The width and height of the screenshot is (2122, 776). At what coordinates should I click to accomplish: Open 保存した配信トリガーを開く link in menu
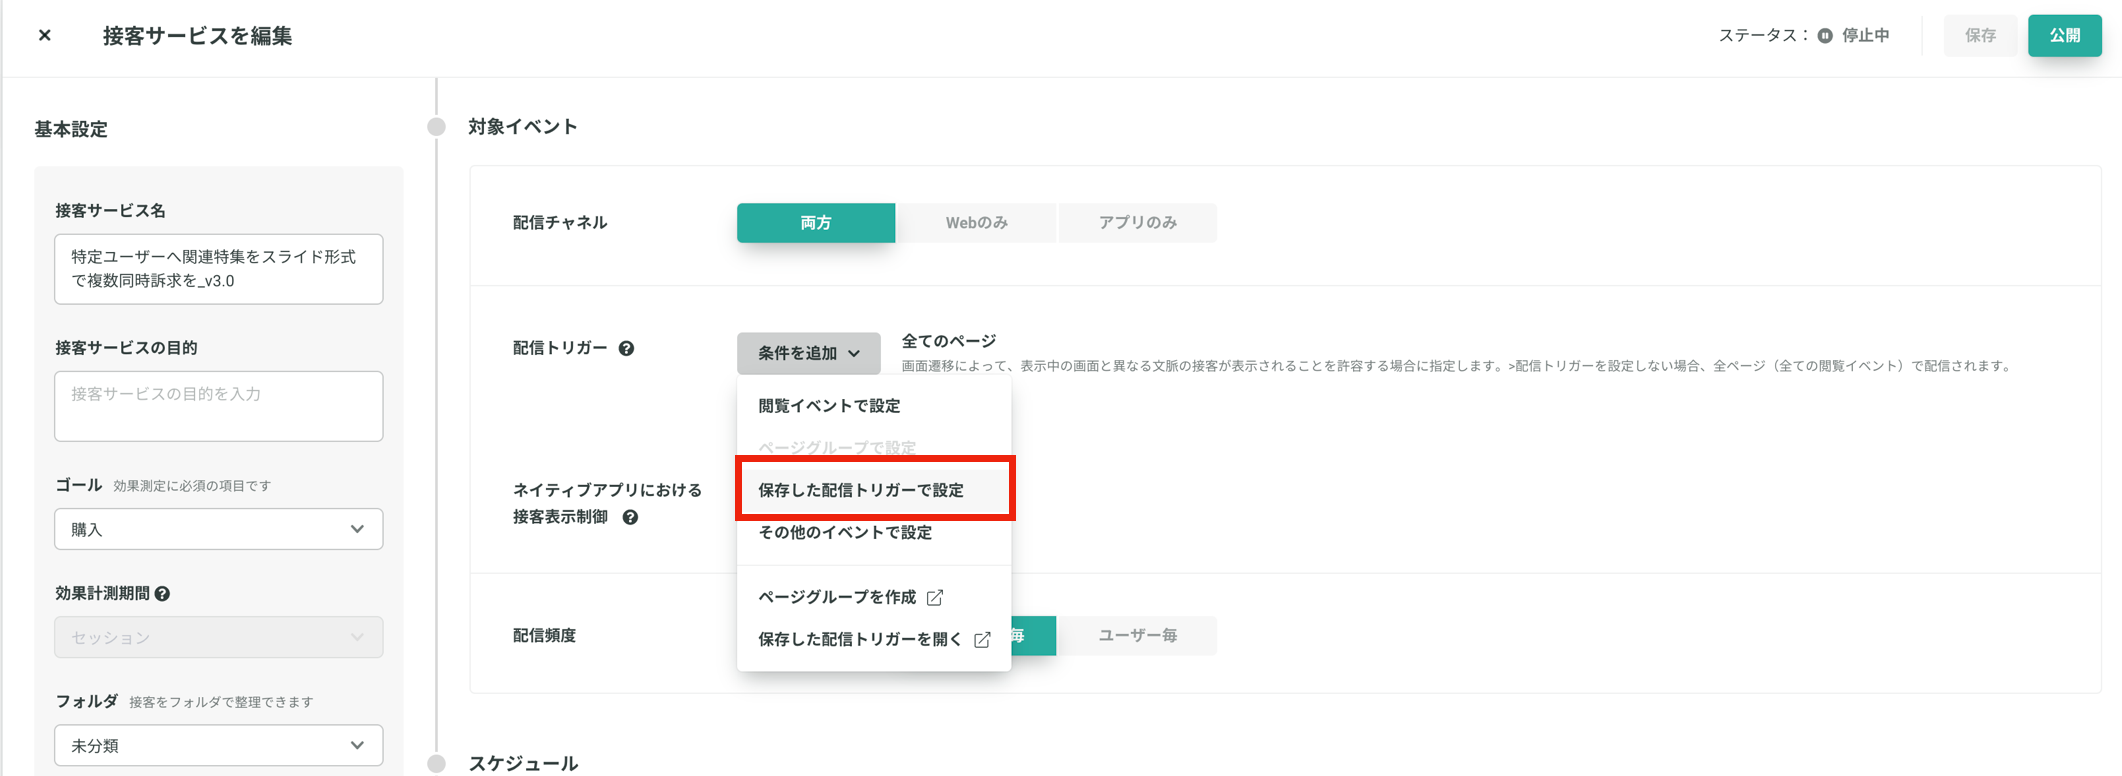pyautogui.click(x=873, y=639)
